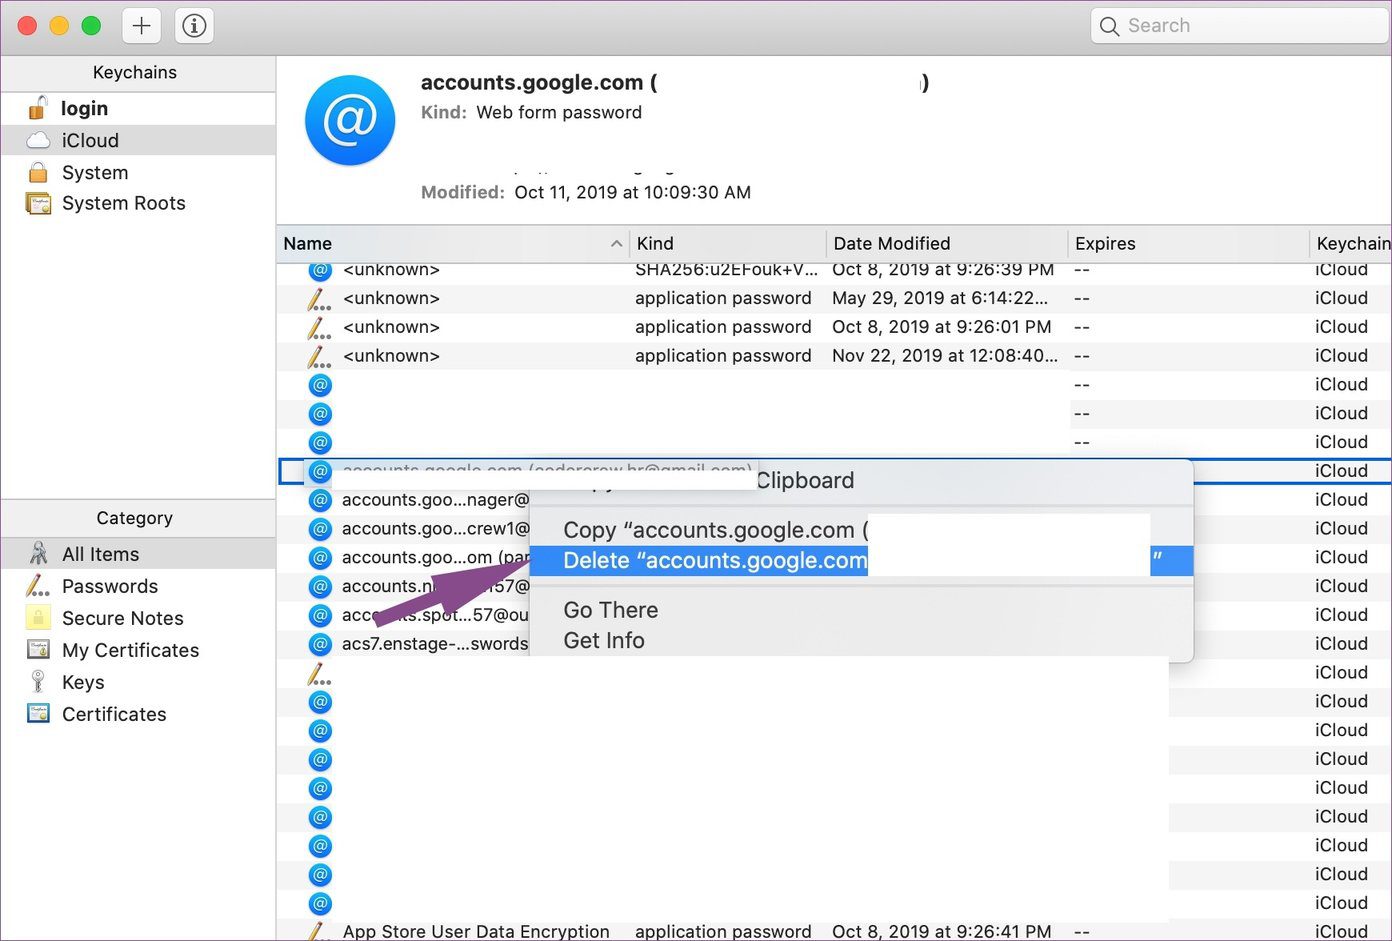
Task: Click the large blue @ item icon
Action: click(x=350, y=120)
